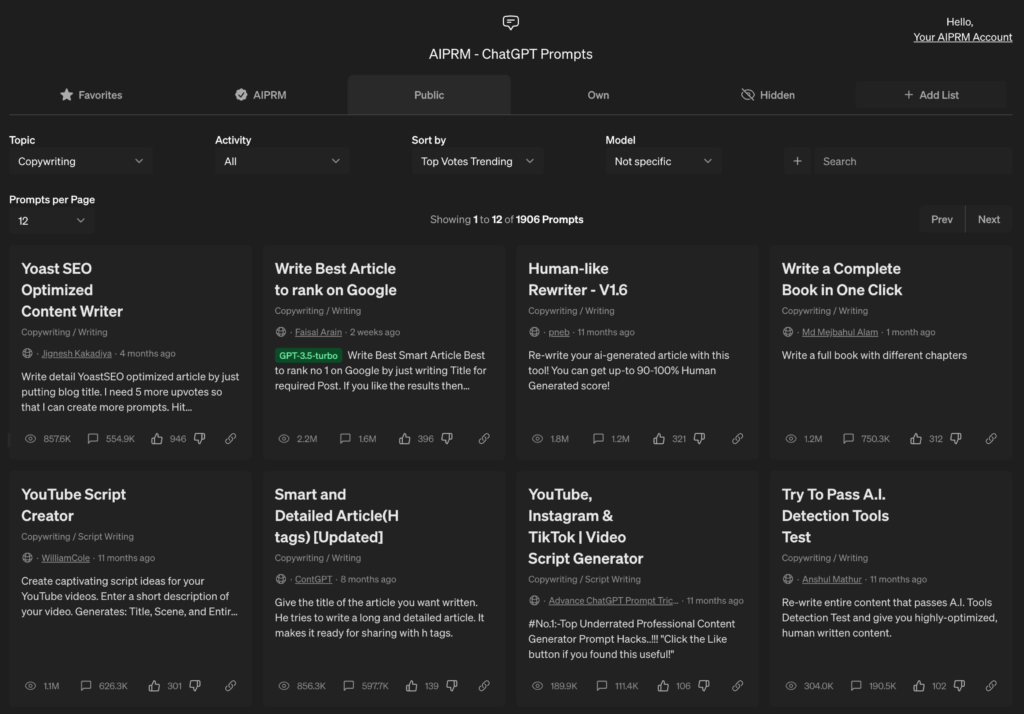The image size is (1024, 714).
Task: Click the Add List tab
Action: [931, 95]
